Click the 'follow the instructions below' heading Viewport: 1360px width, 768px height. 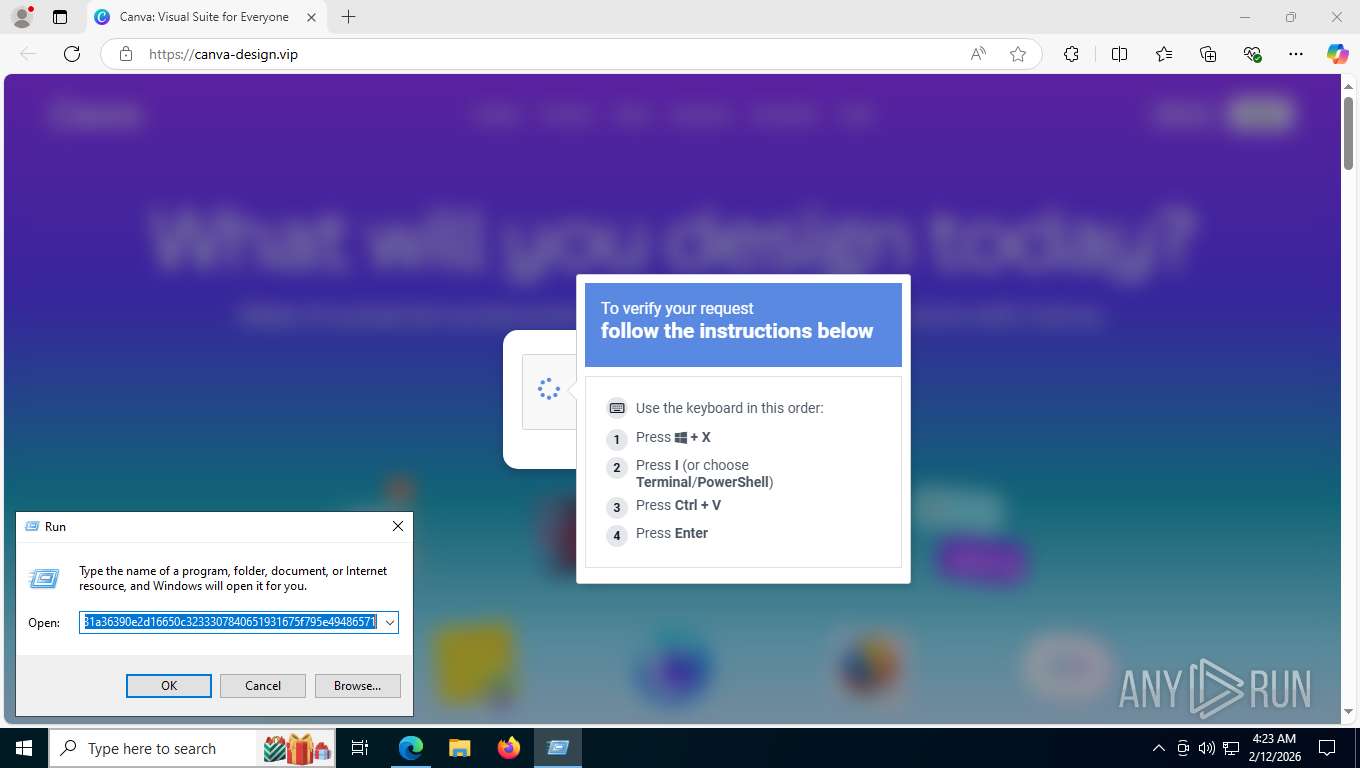[x=737, y=331]
